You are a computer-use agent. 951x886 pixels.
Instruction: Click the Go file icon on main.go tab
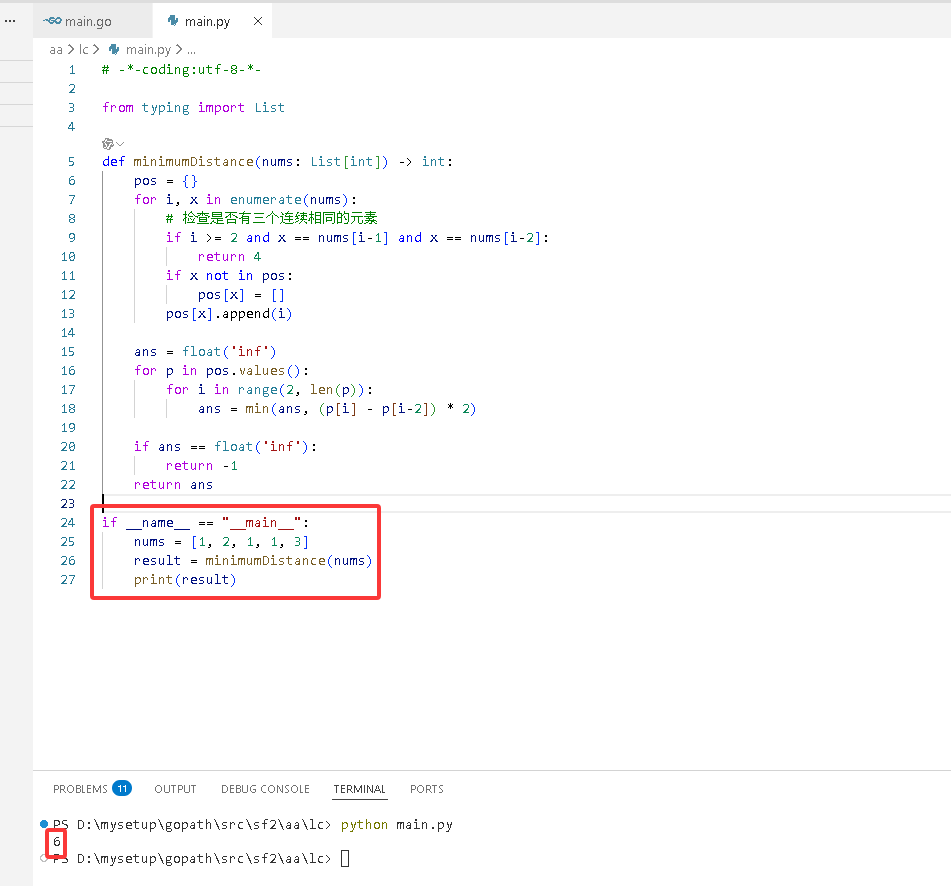[52, 21]
